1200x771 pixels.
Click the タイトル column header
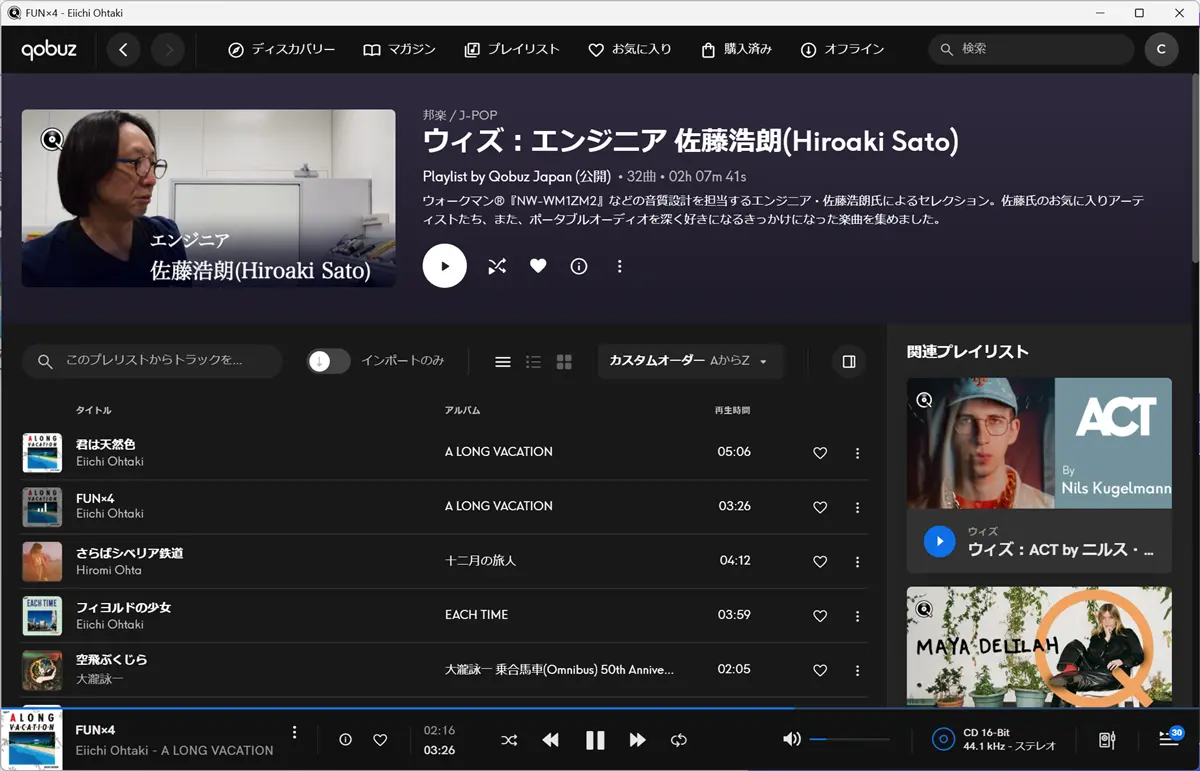coord(94,411)
